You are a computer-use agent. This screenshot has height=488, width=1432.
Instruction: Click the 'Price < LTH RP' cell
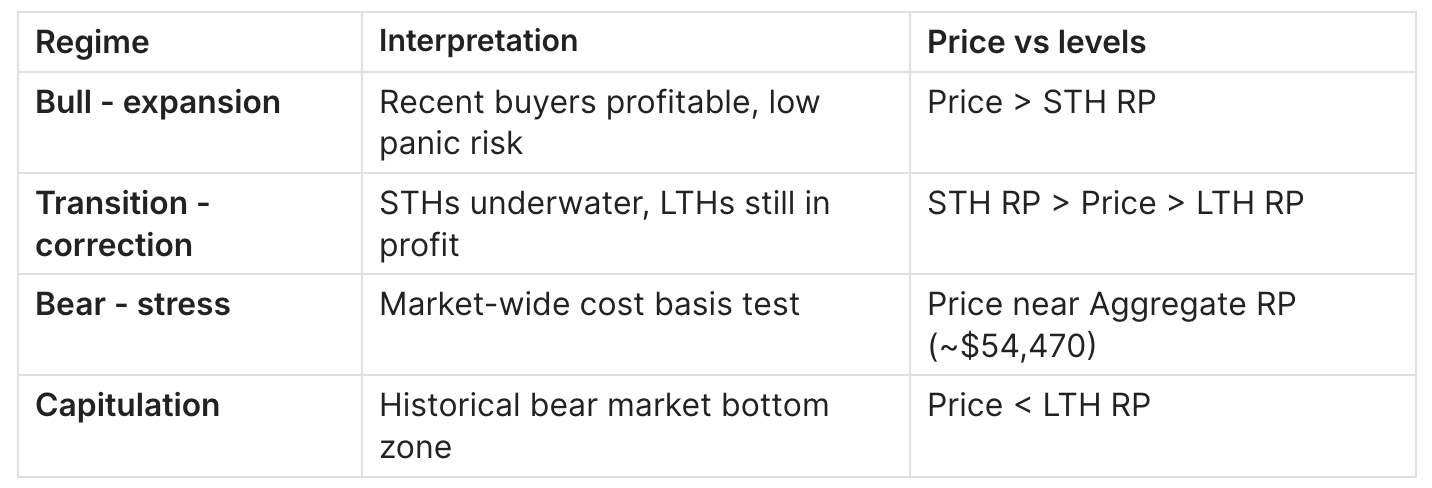pos(1039,406)
